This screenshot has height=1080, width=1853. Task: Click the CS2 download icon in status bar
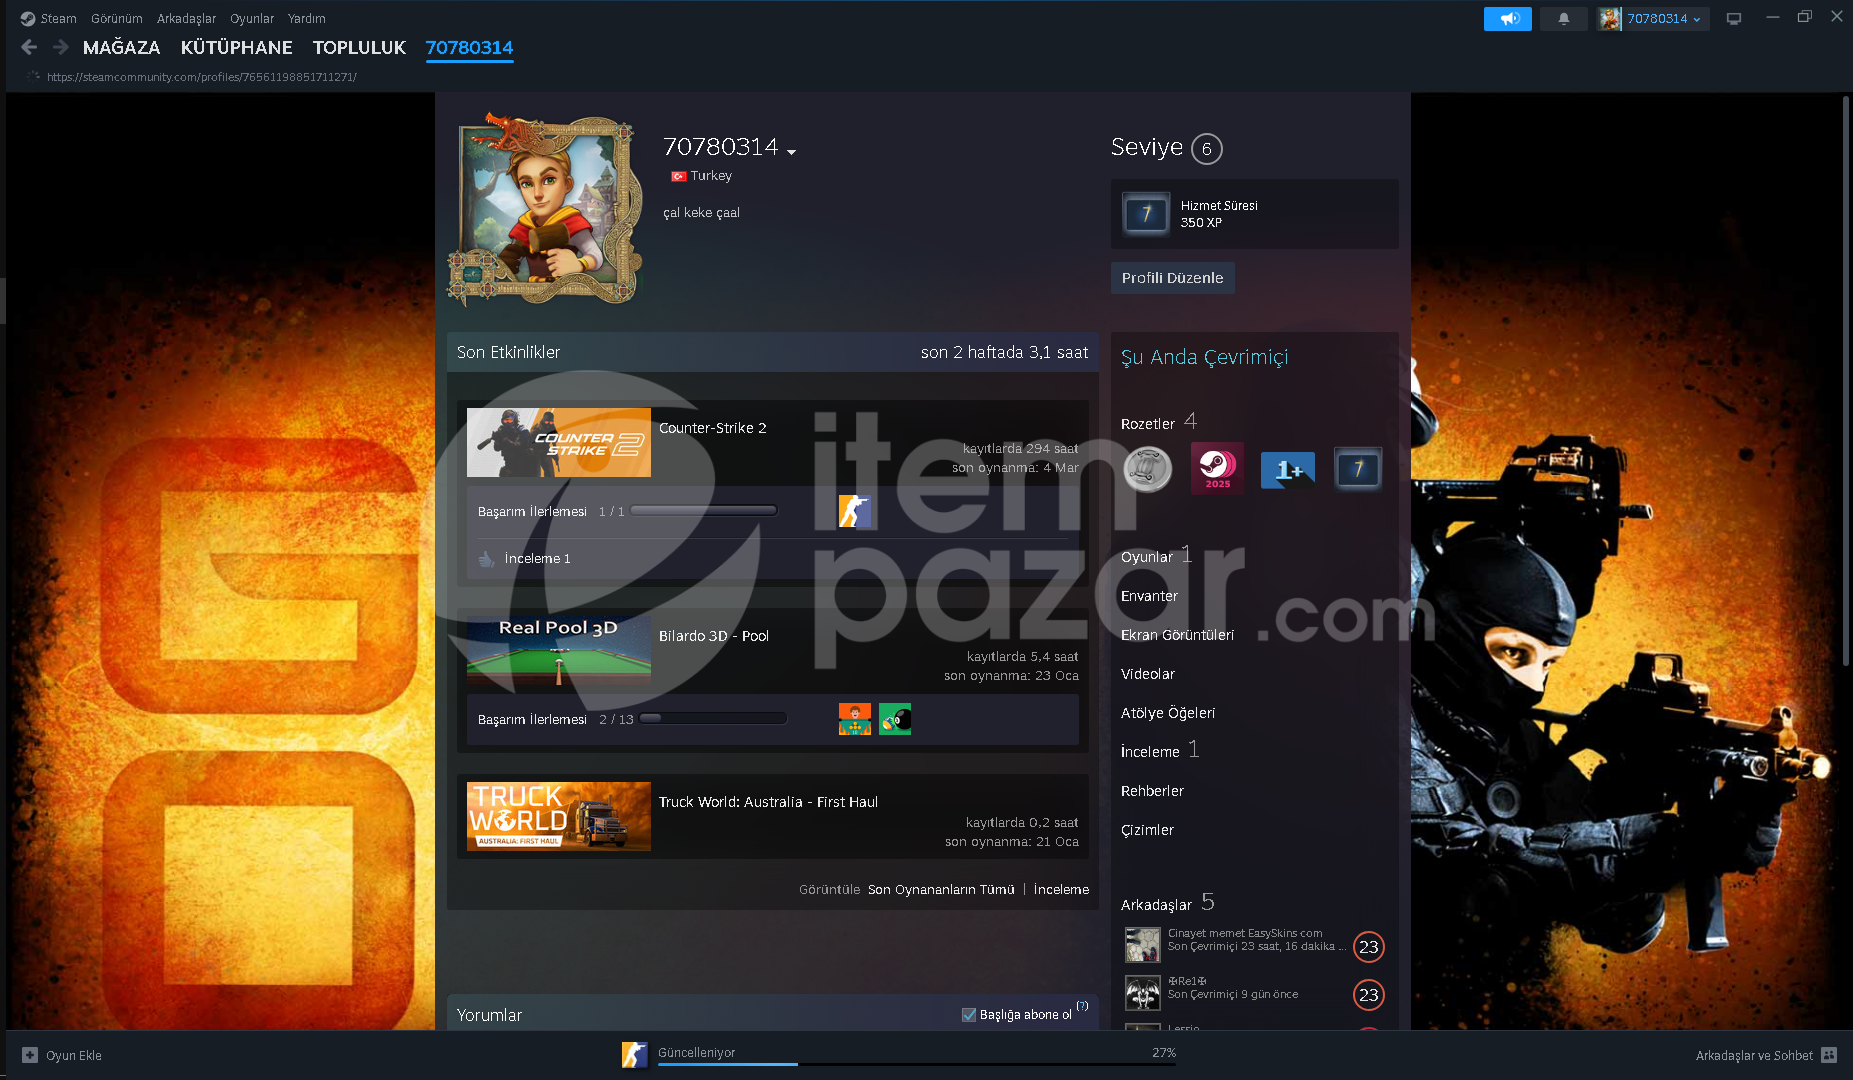point(635,1055)
